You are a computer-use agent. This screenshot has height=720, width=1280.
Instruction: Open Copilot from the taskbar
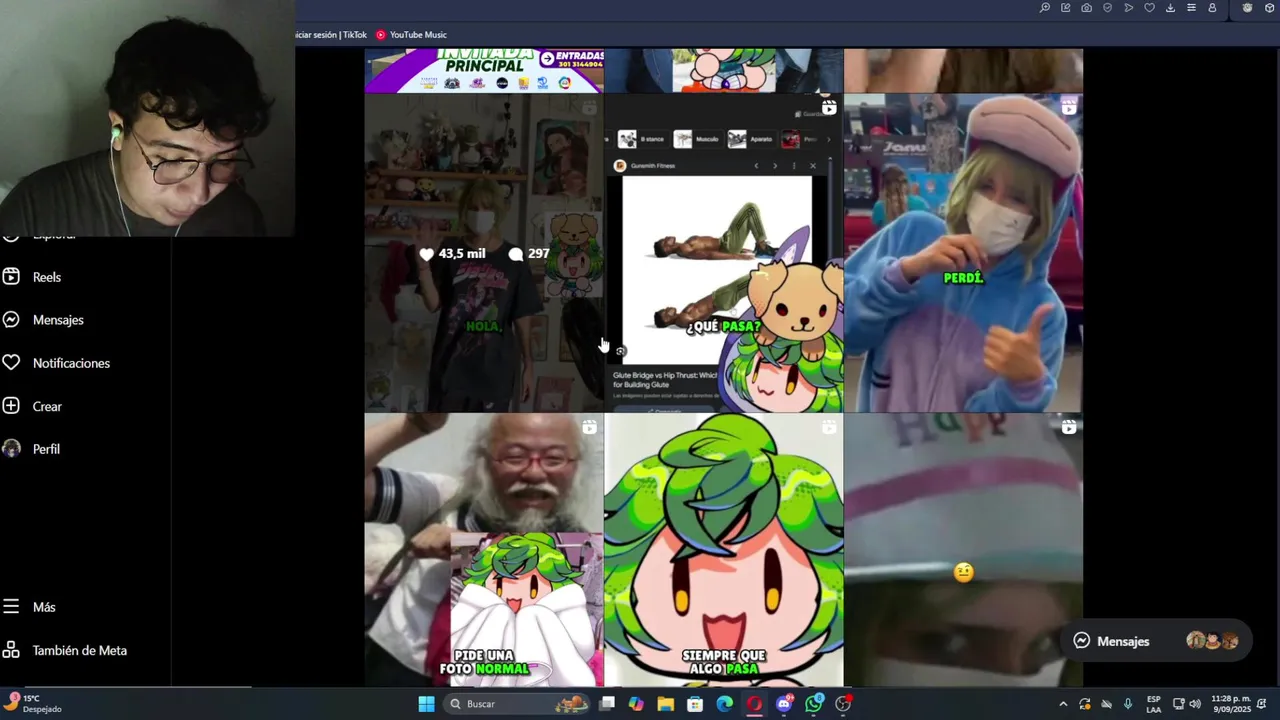636,704
